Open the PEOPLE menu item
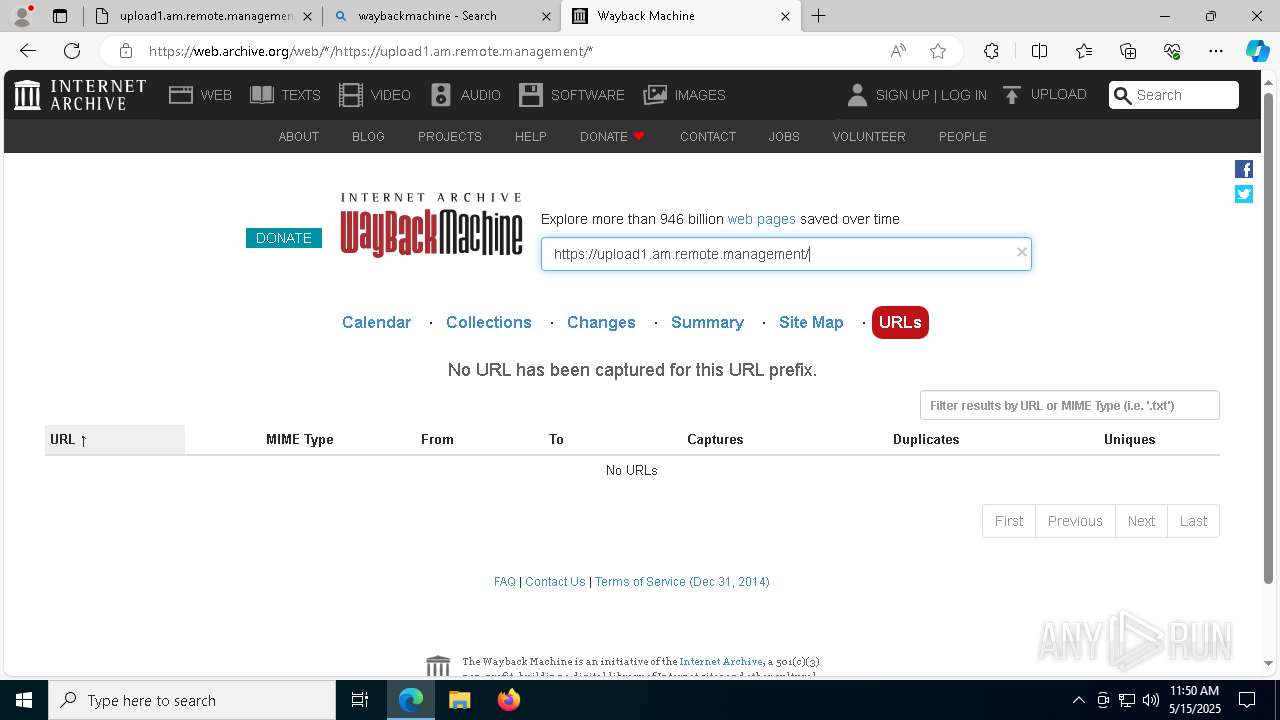Screen dimensions: 1280x720 (963, 136)
